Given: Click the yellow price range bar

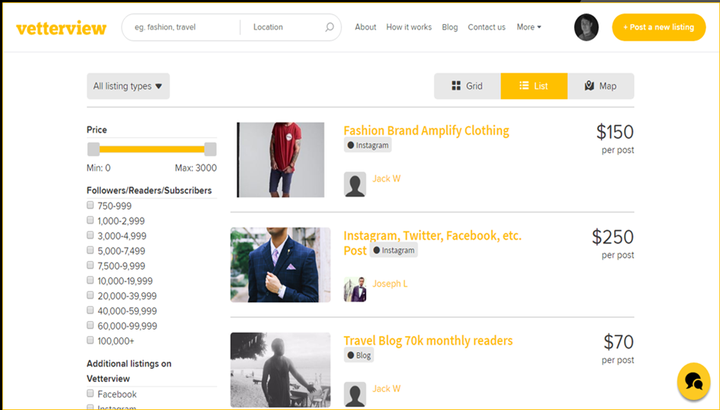Looking at the screenshot, I should point(152,149).
